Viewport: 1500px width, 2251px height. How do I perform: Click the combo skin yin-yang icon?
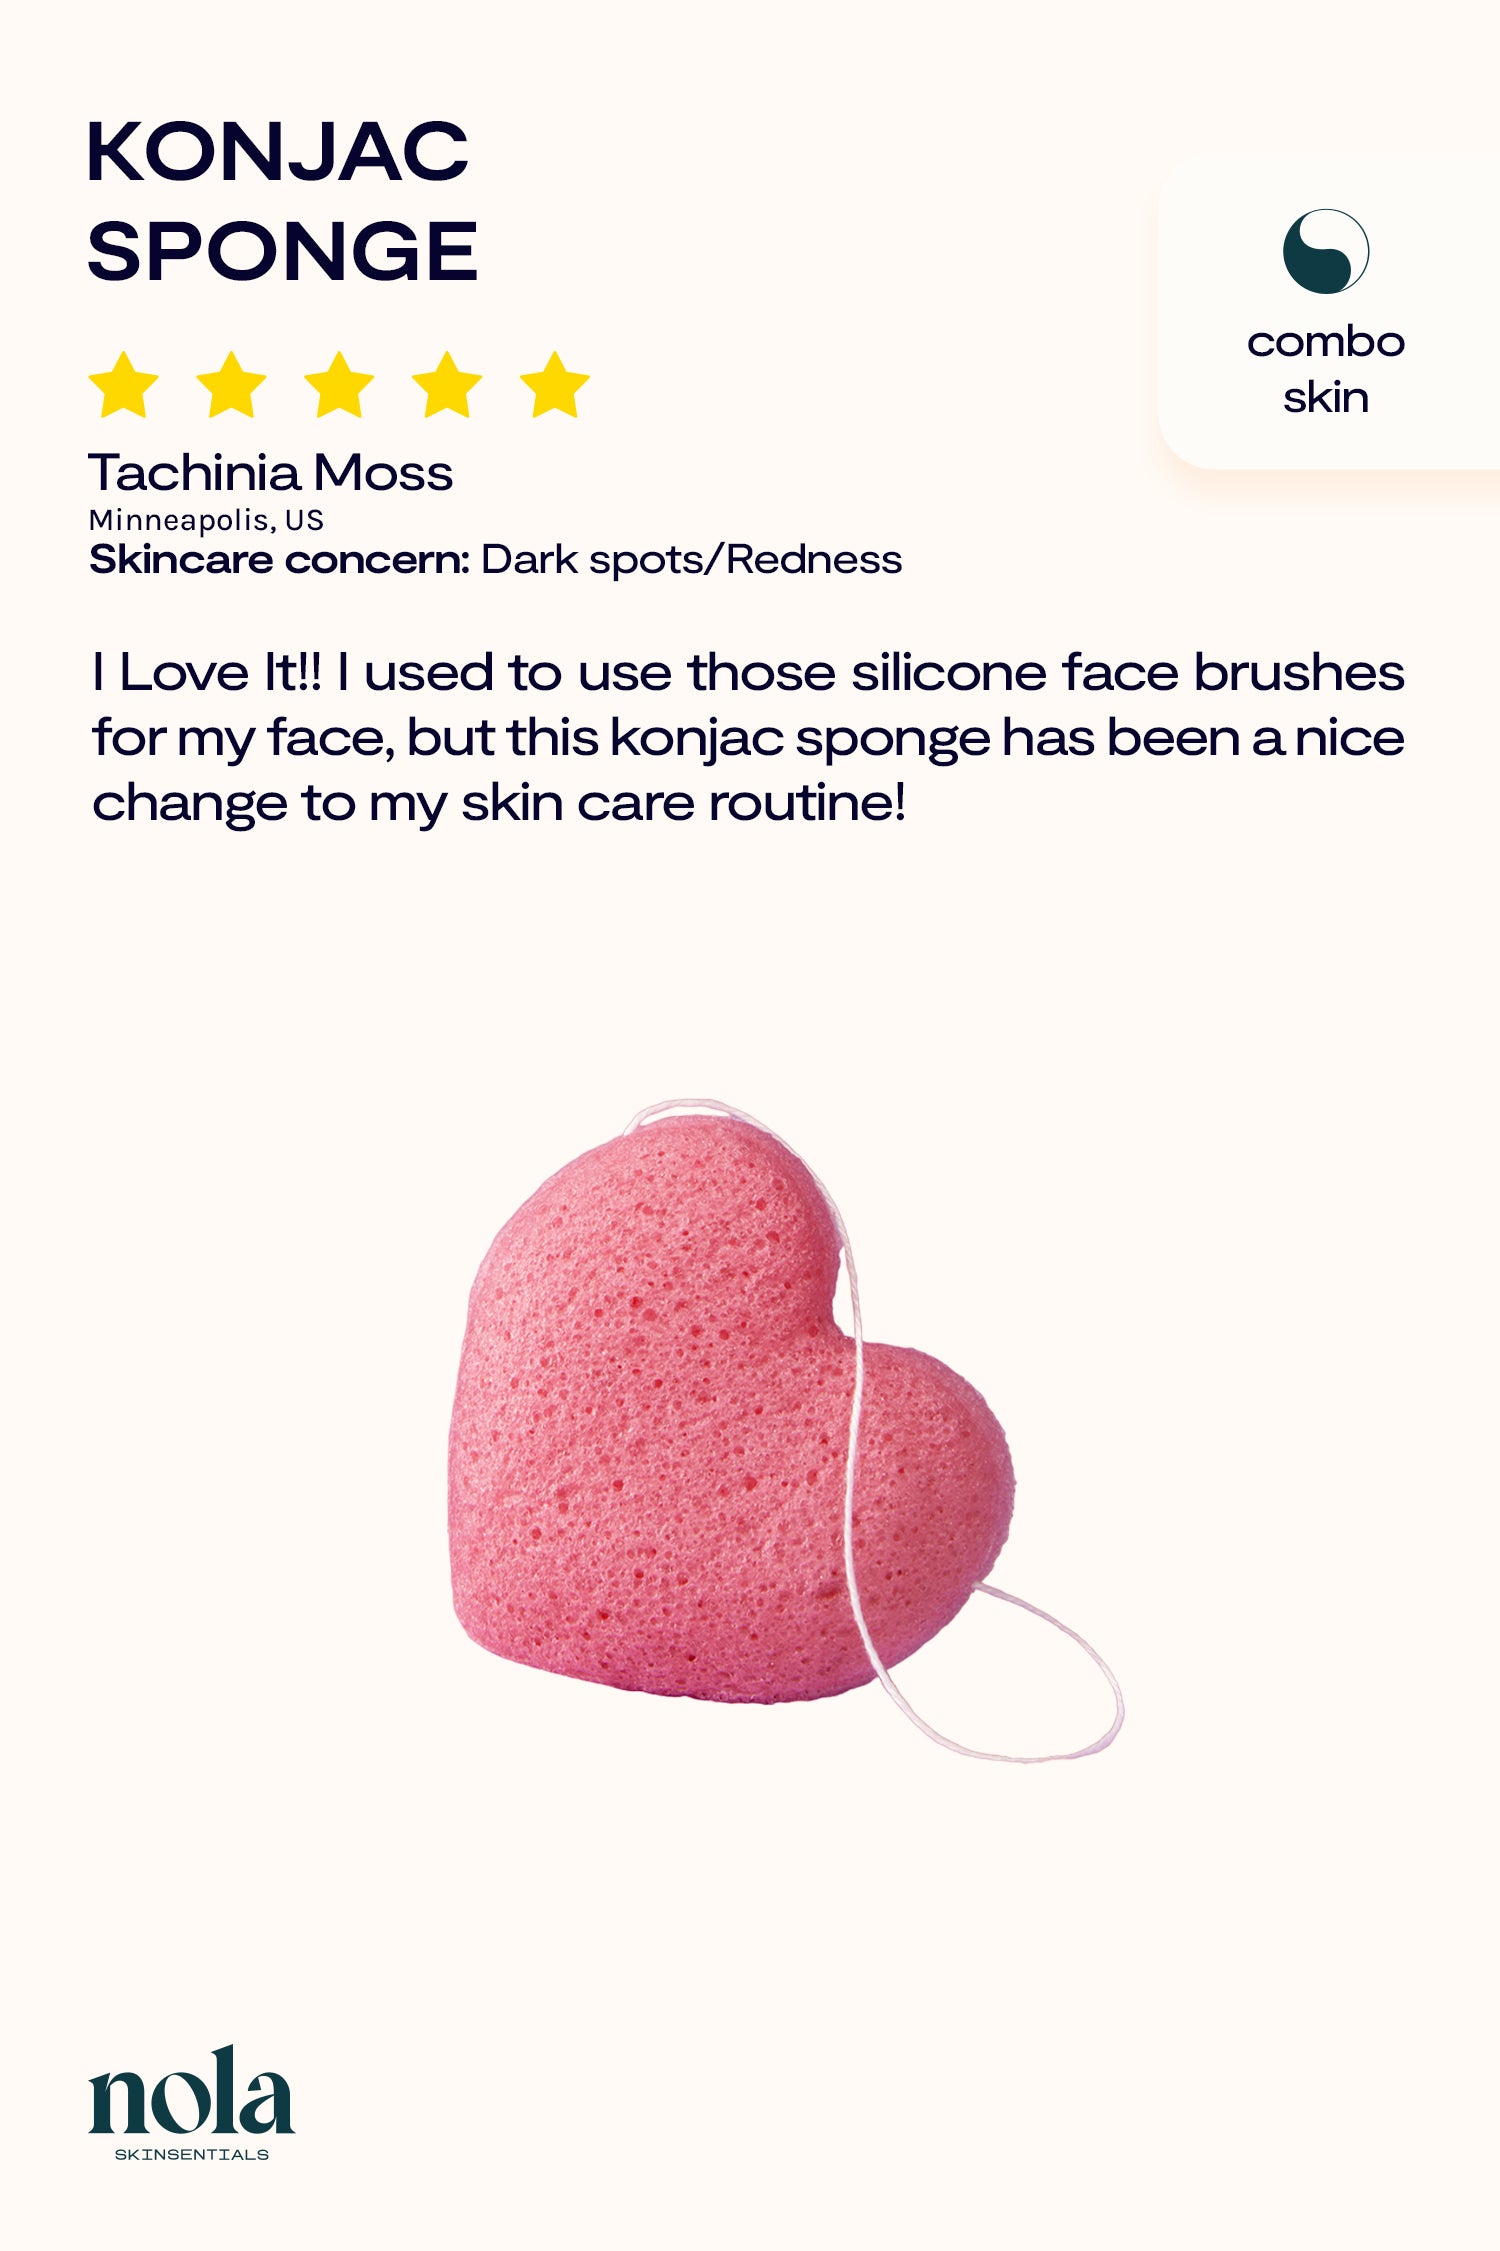click(1325, 251)
